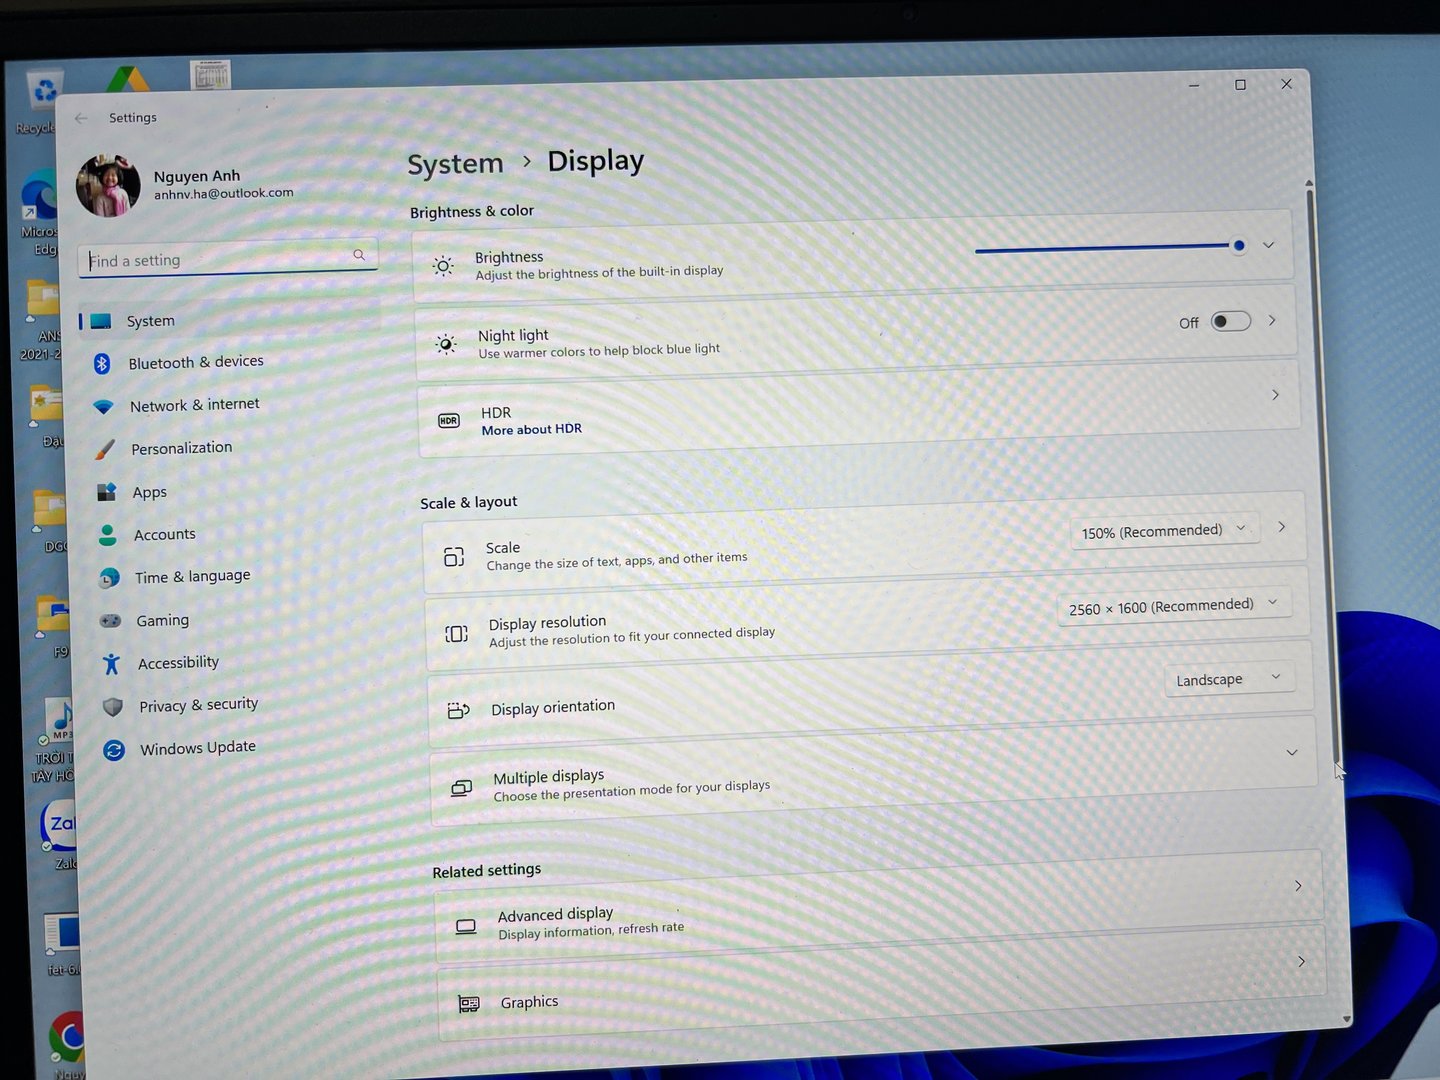Click the Privacy & security shield icon

coord(113,707)
